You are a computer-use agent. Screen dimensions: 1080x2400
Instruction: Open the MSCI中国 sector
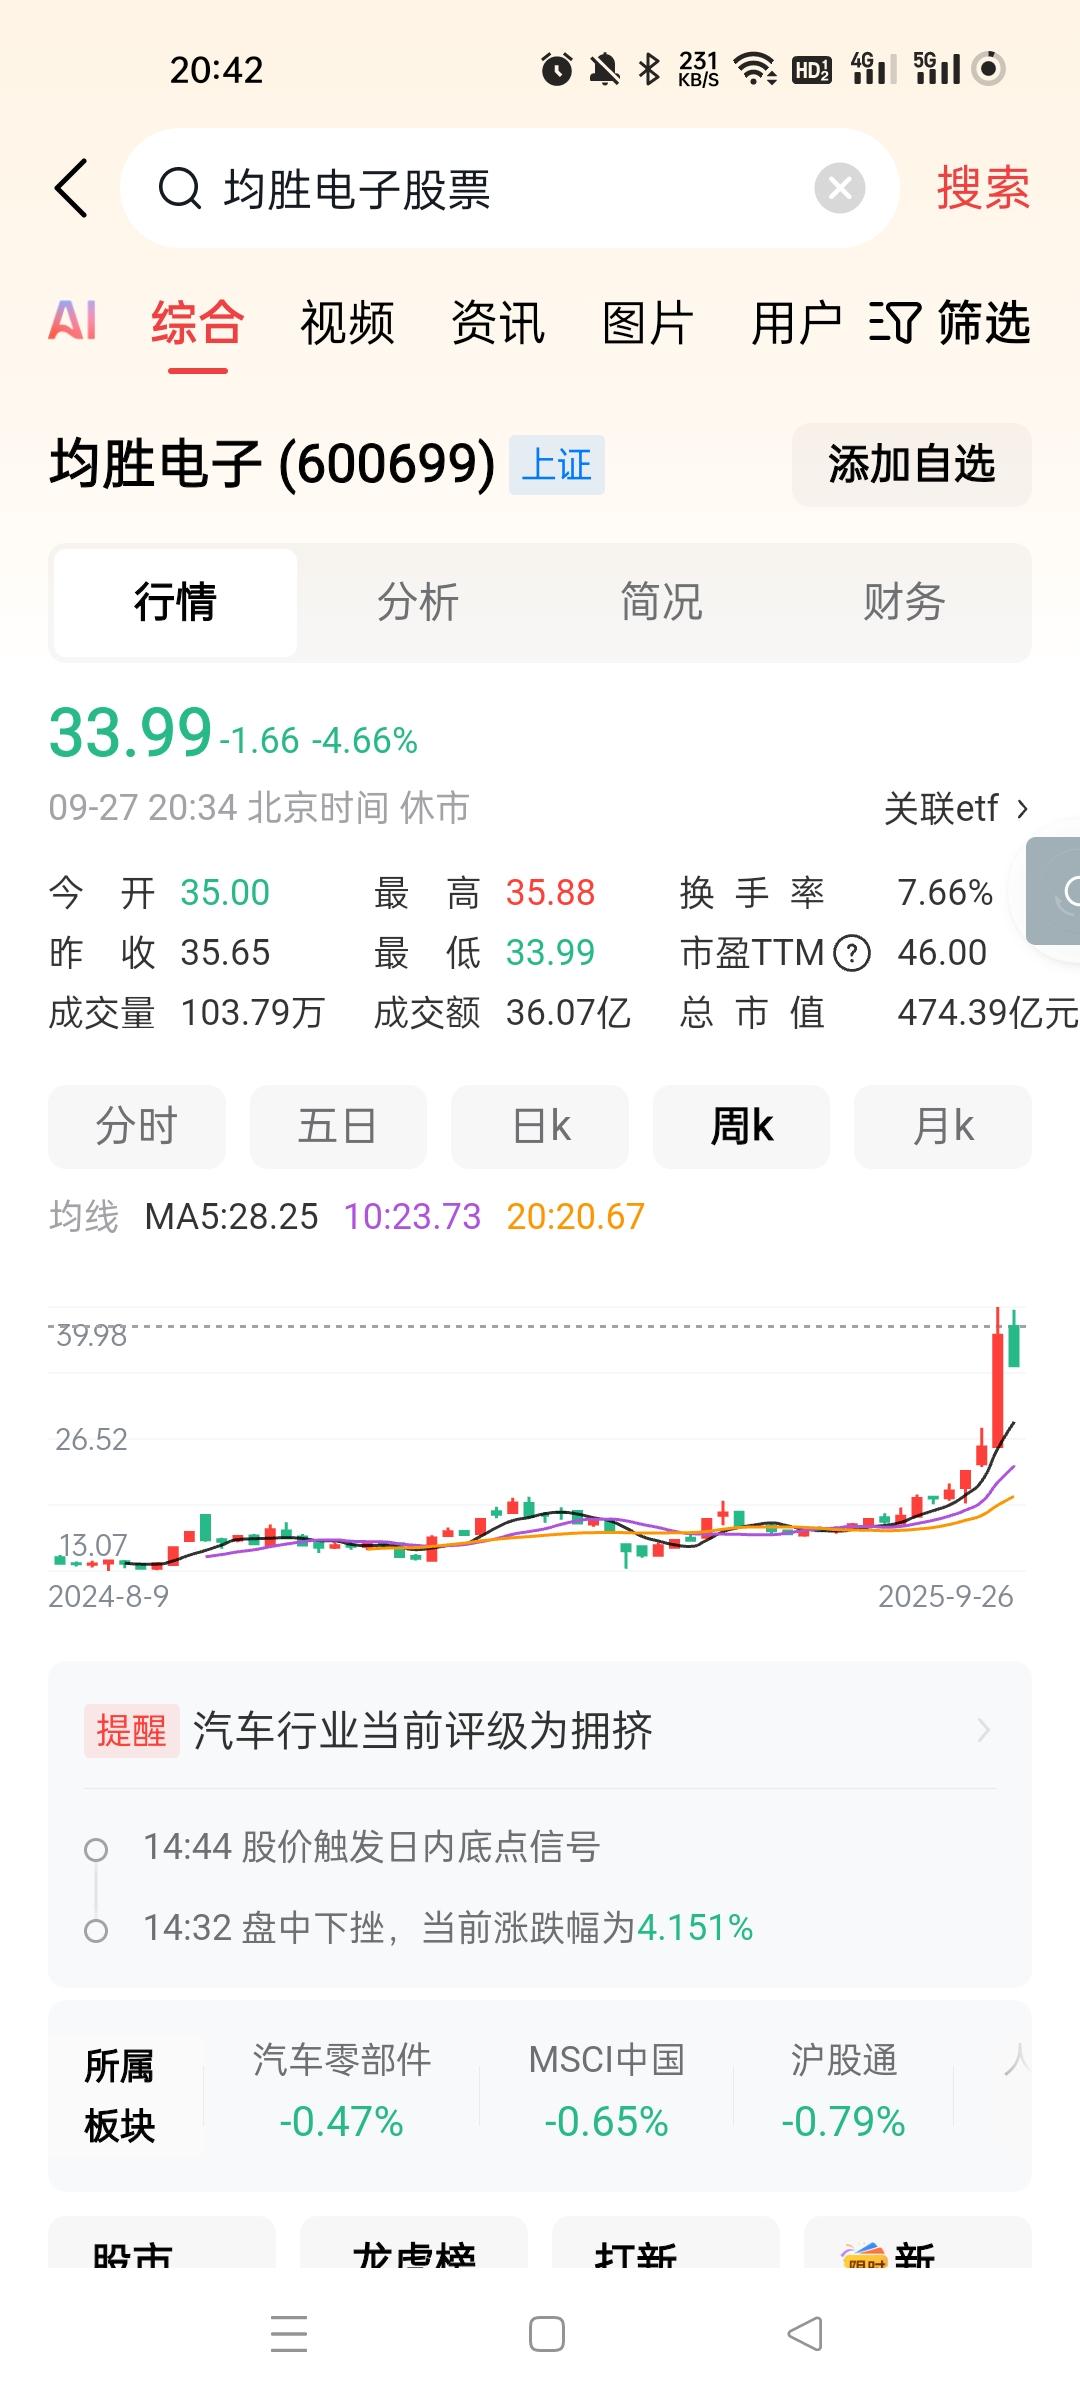[606, 2091]
